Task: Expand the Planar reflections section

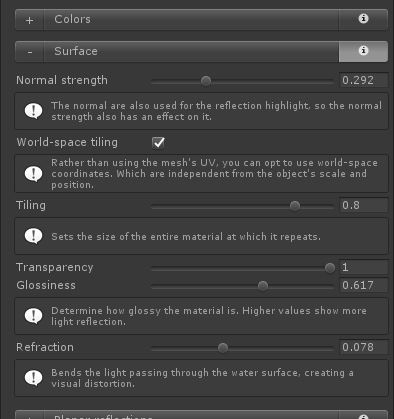Action: pos(29,417)
